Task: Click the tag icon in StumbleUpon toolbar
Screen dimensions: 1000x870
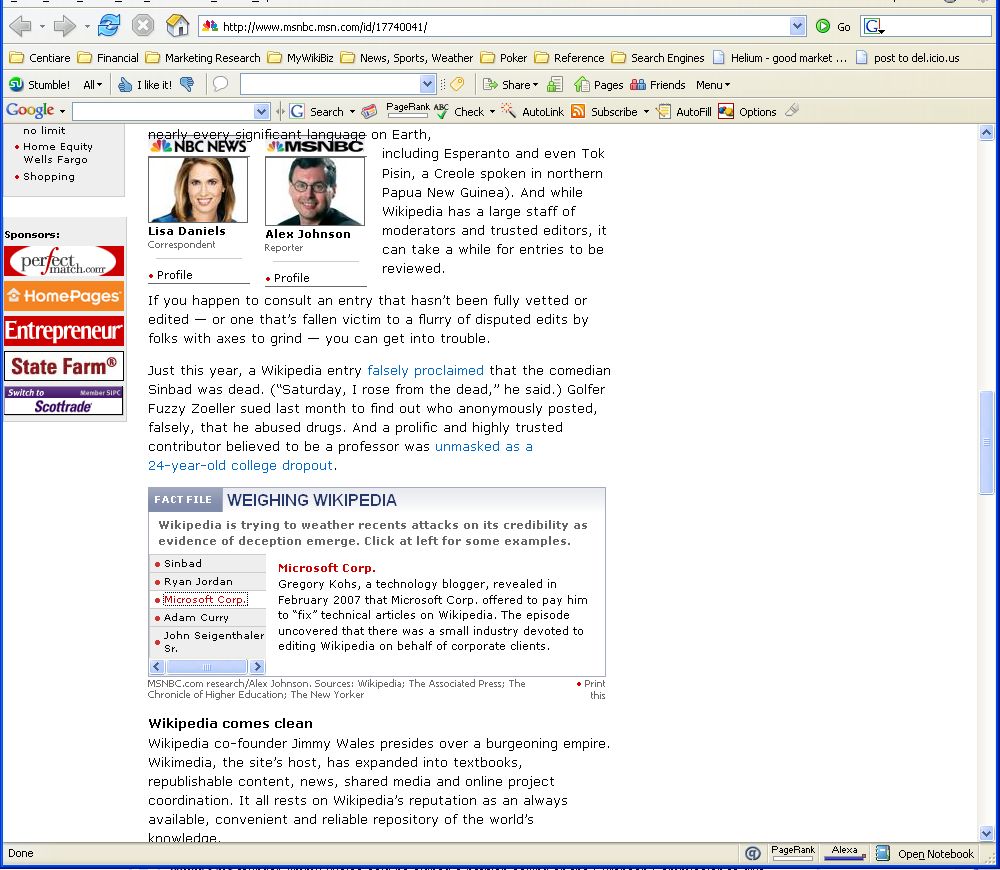Action: click(x=457, y=84)
